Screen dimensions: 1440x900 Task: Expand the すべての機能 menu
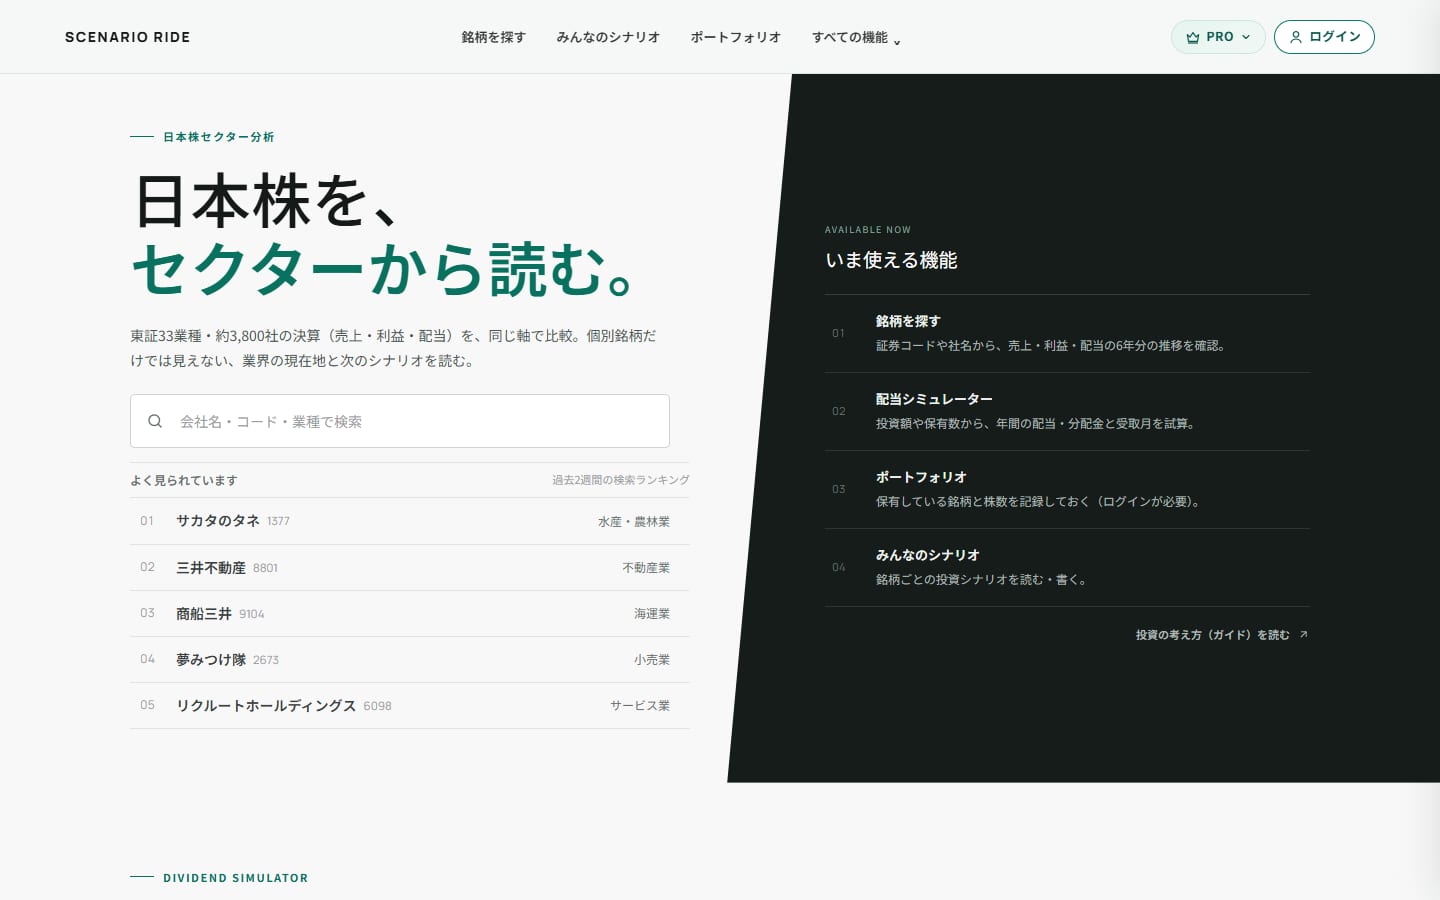point(856,37)
